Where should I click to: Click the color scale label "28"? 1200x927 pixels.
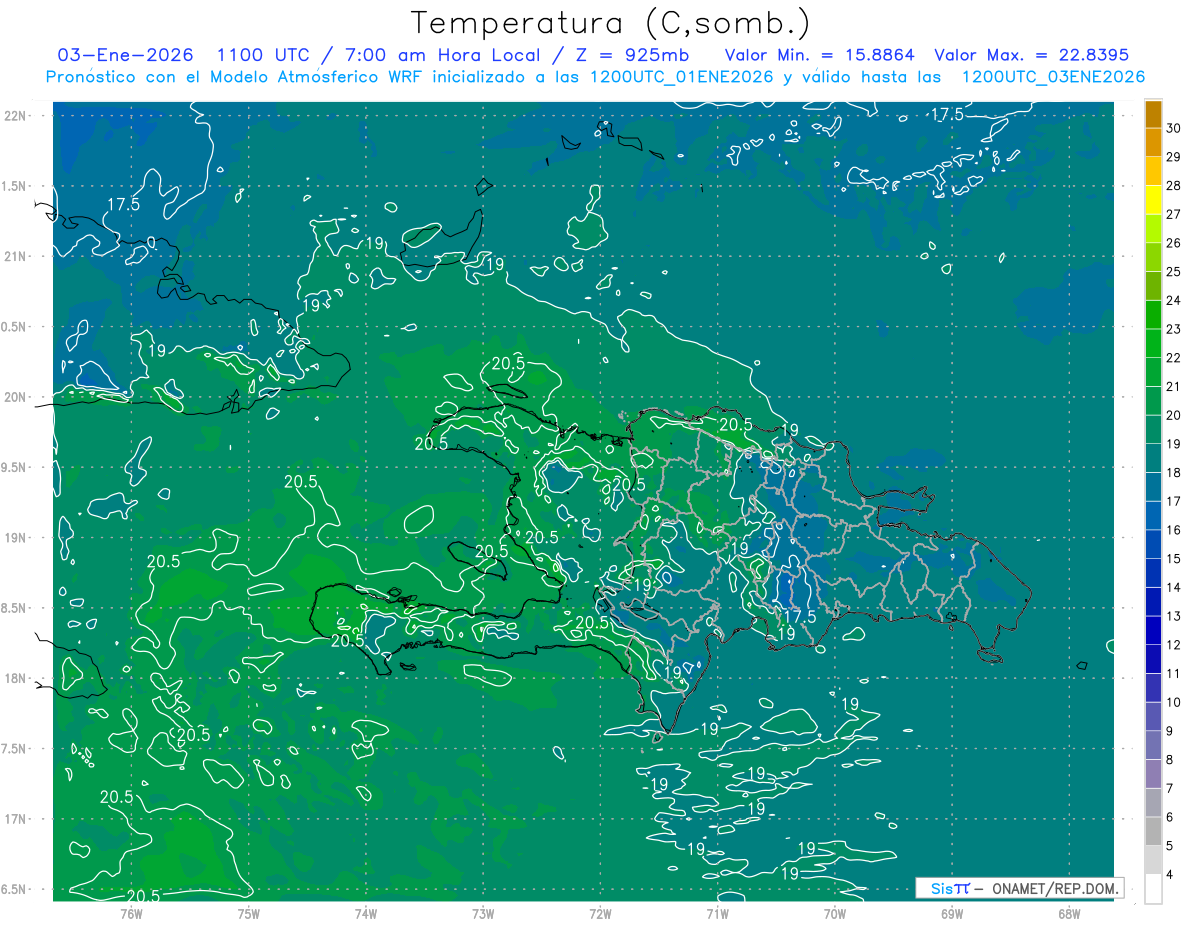pyautogui.click(x=1174, y=185)
